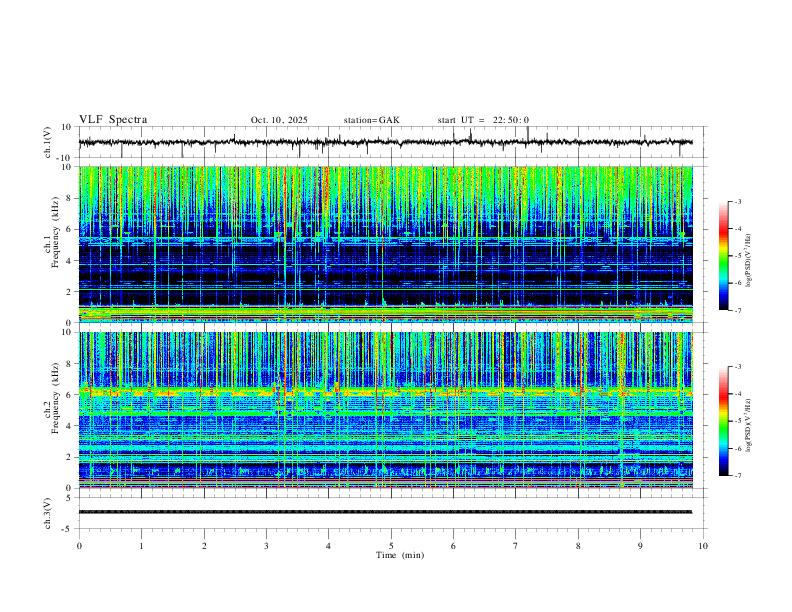792x612 pixels.
Task: Click the "8" kHz tick on ch.2 frequency axis
Action: coord(70,364)
